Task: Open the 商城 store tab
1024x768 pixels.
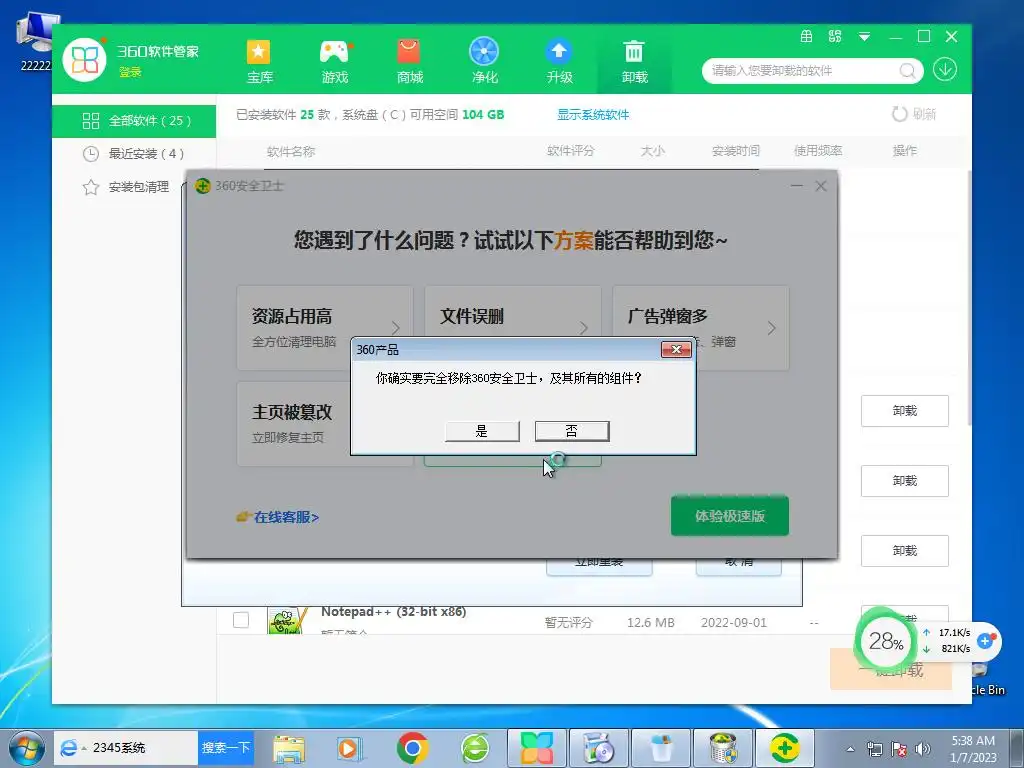Action: click(x=409, y=61)
